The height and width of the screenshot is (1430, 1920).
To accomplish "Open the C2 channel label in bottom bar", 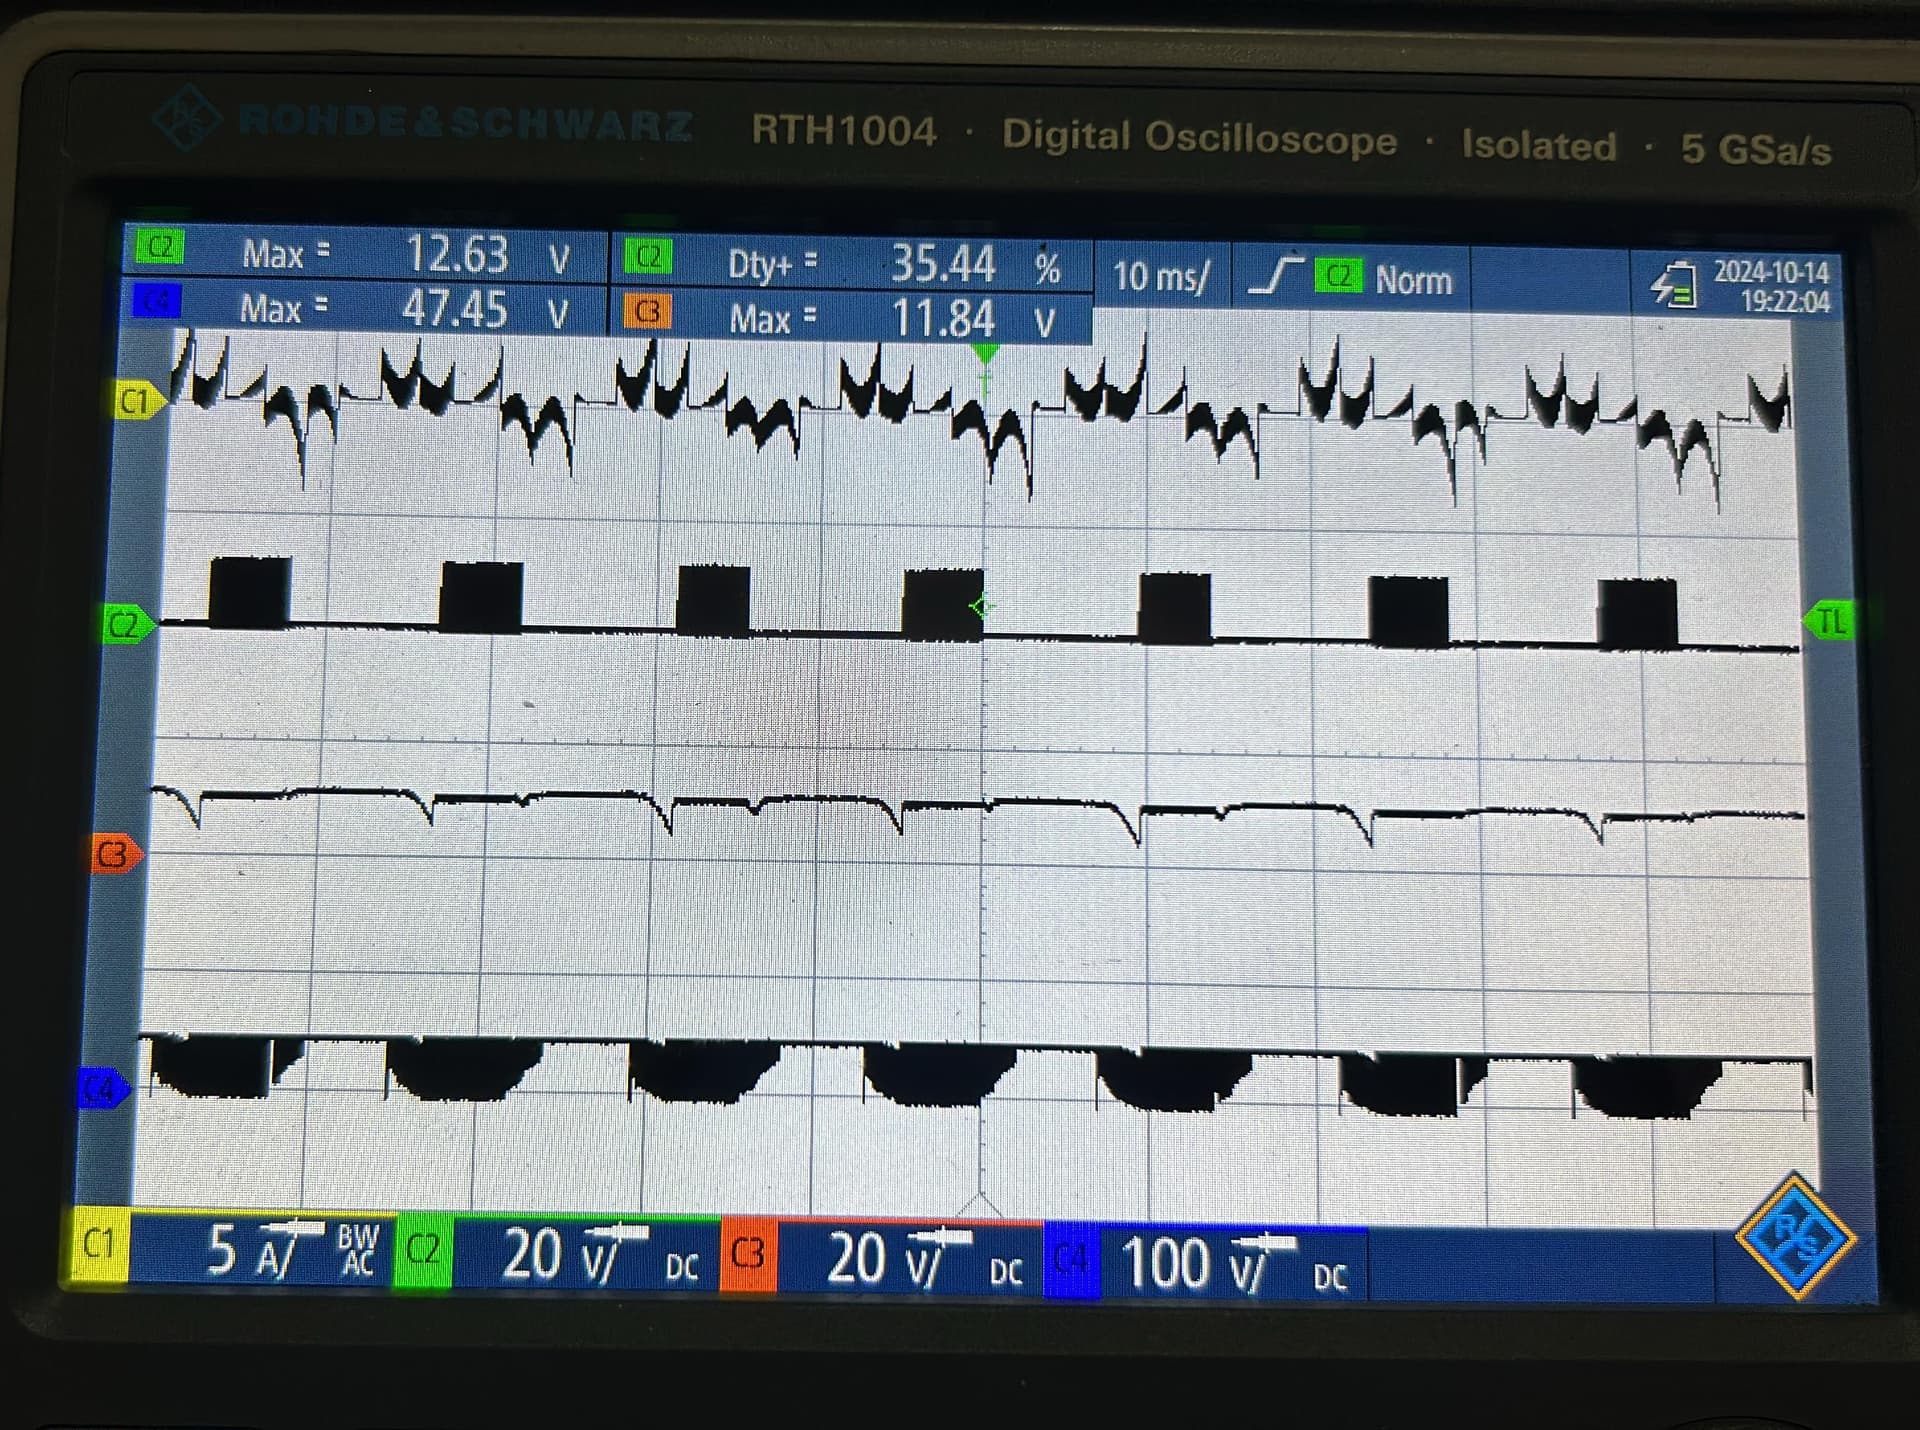I will (422, 1250).
